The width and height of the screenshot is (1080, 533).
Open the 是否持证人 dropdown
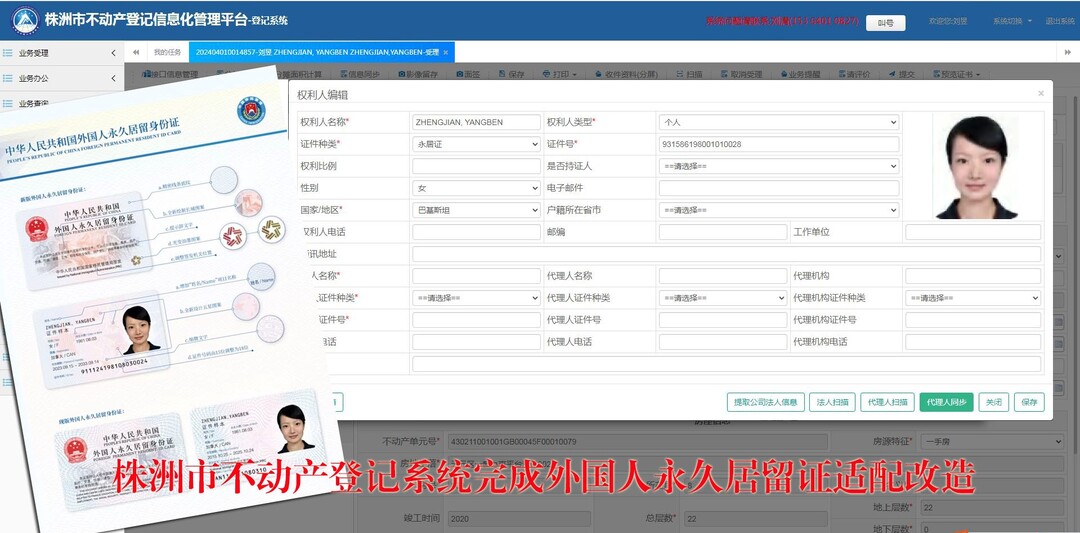coord(778,166)
